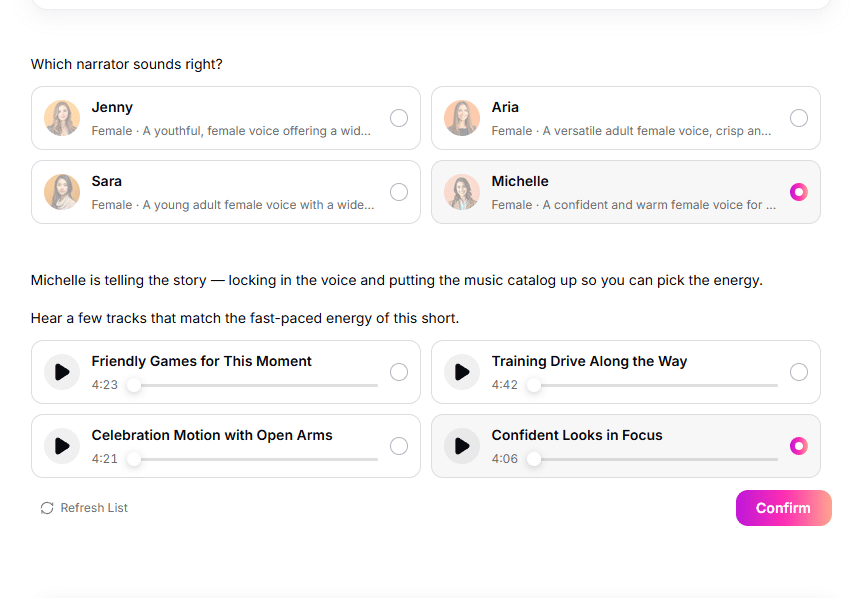Click the Refresh List link text
The image size is (856, 598).
click(94, 508)
